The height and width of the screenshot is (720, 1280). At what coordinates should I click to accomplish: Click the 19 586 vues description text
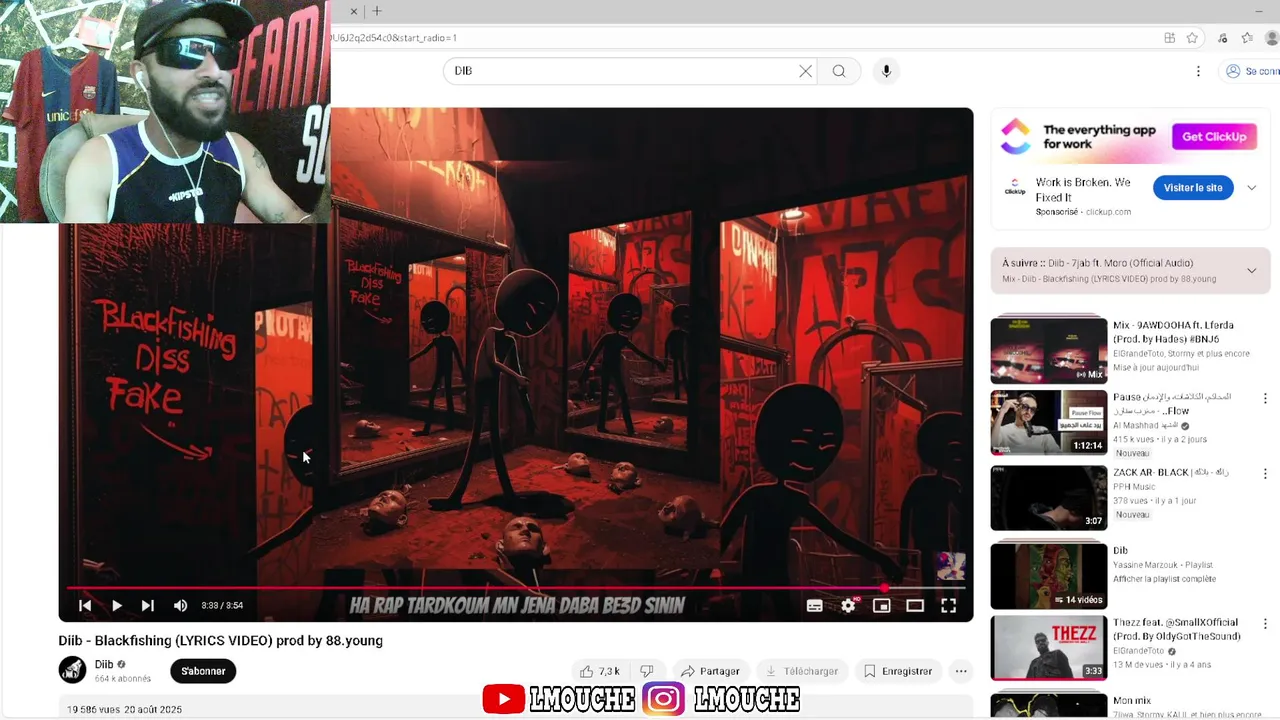(124, 709)
